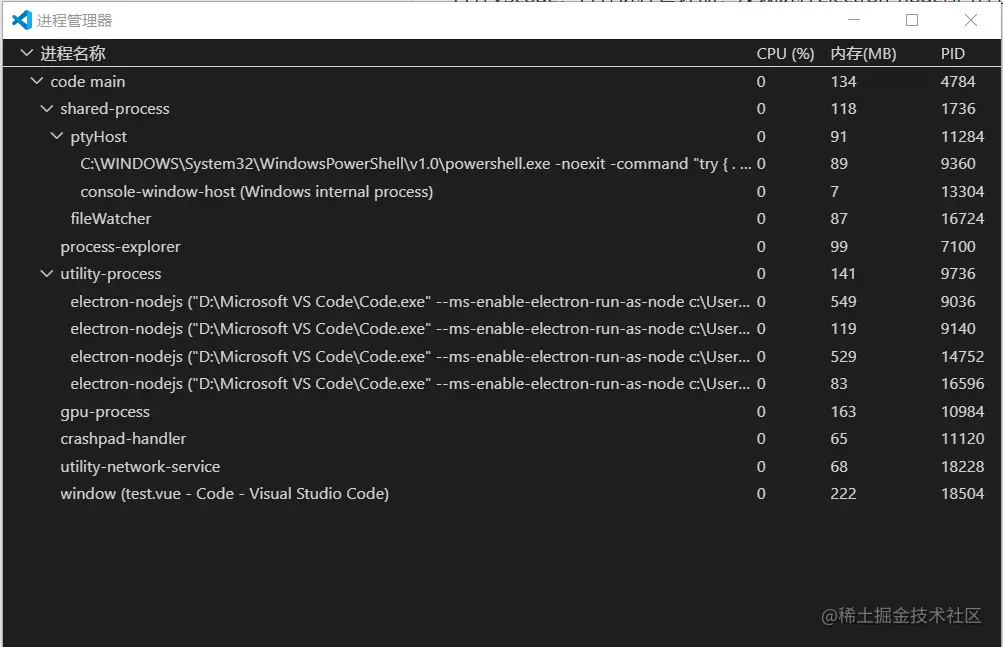Viewport: 1003px width, 647px height.
Task: Click the CPU (%) column header
Action: click(x=785, y=54)
